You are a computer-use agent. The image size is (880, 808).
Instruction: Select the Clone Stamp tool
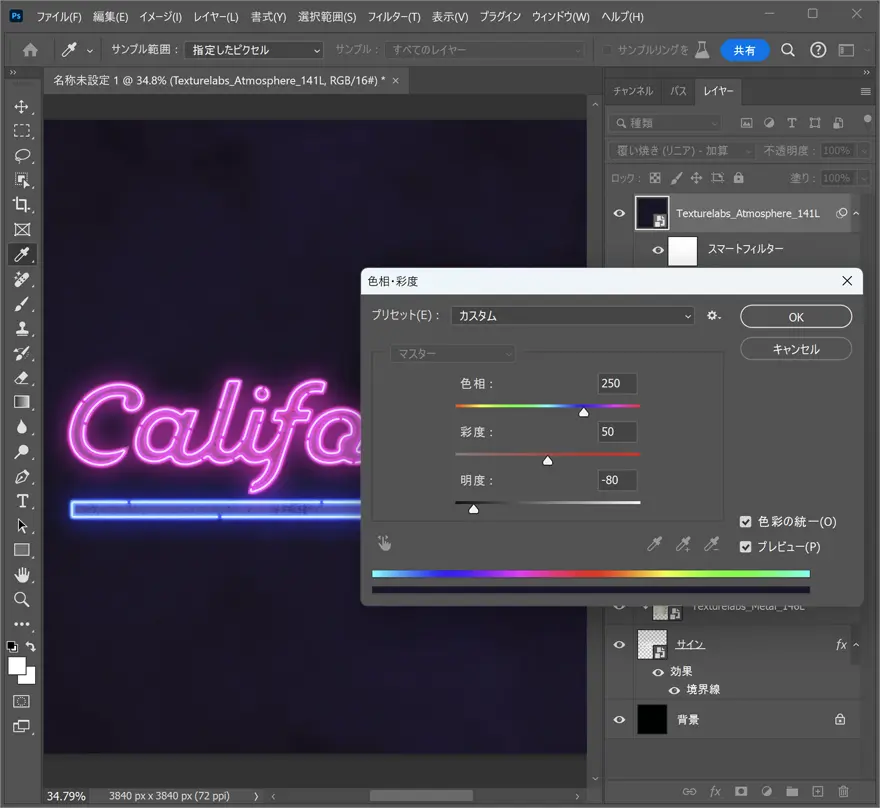tap(22, 328)
